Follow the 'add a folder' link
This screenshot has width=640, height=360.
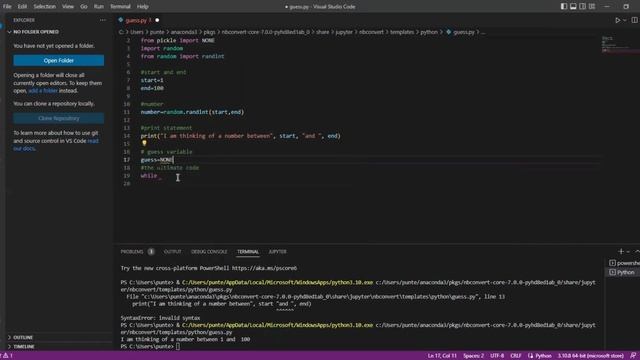tap(43, 91)
